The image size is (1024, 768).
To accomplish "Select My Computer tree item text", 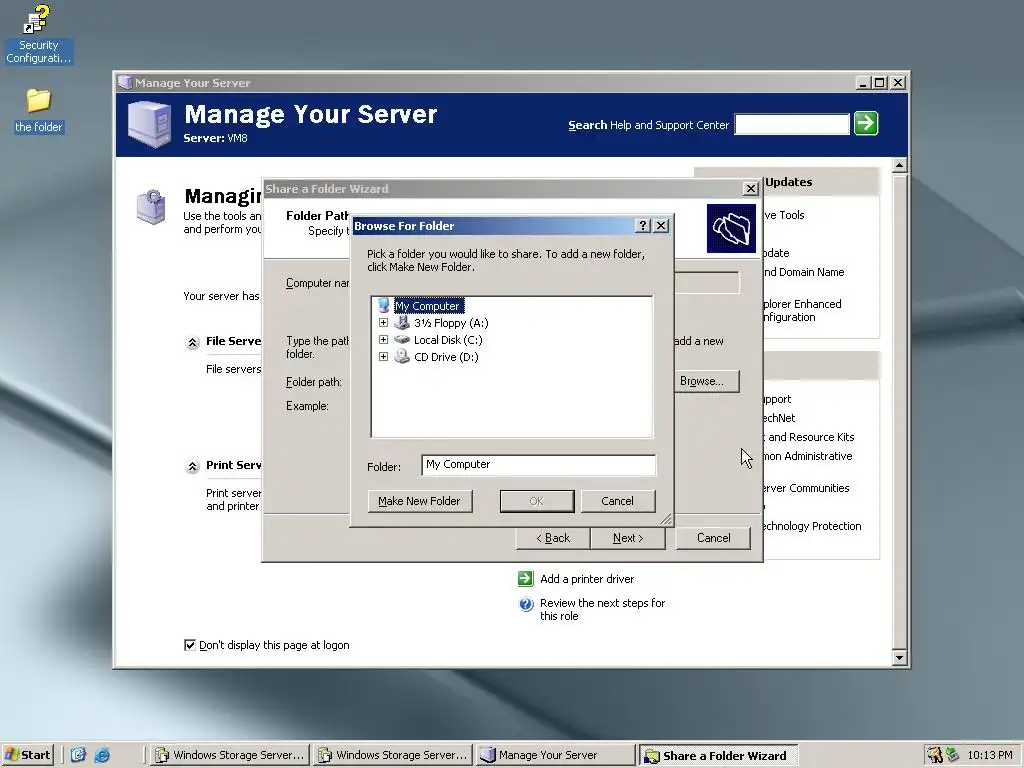I will [429, 306].
